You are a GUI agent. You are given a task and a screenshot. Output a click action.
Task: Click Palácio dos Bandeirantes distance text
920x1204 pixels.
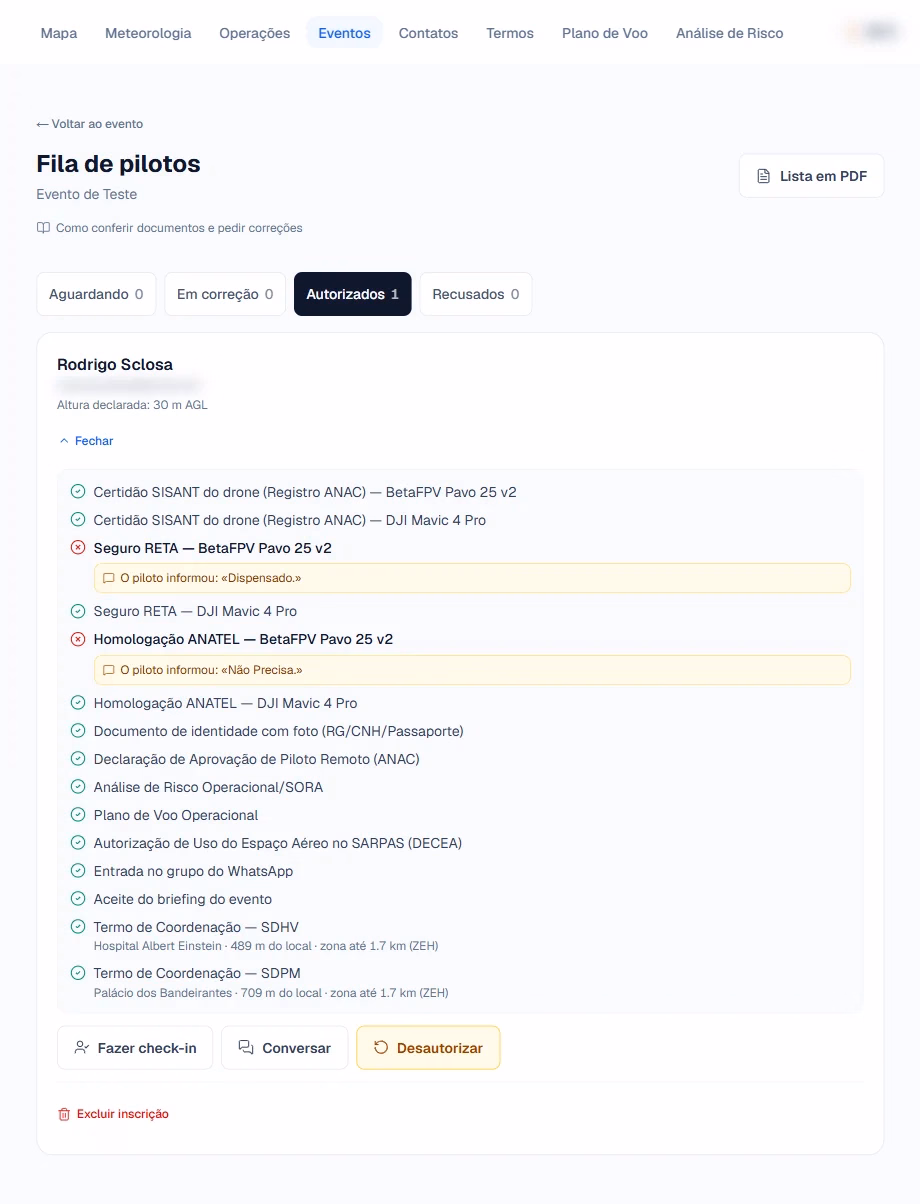click(271, 993)
